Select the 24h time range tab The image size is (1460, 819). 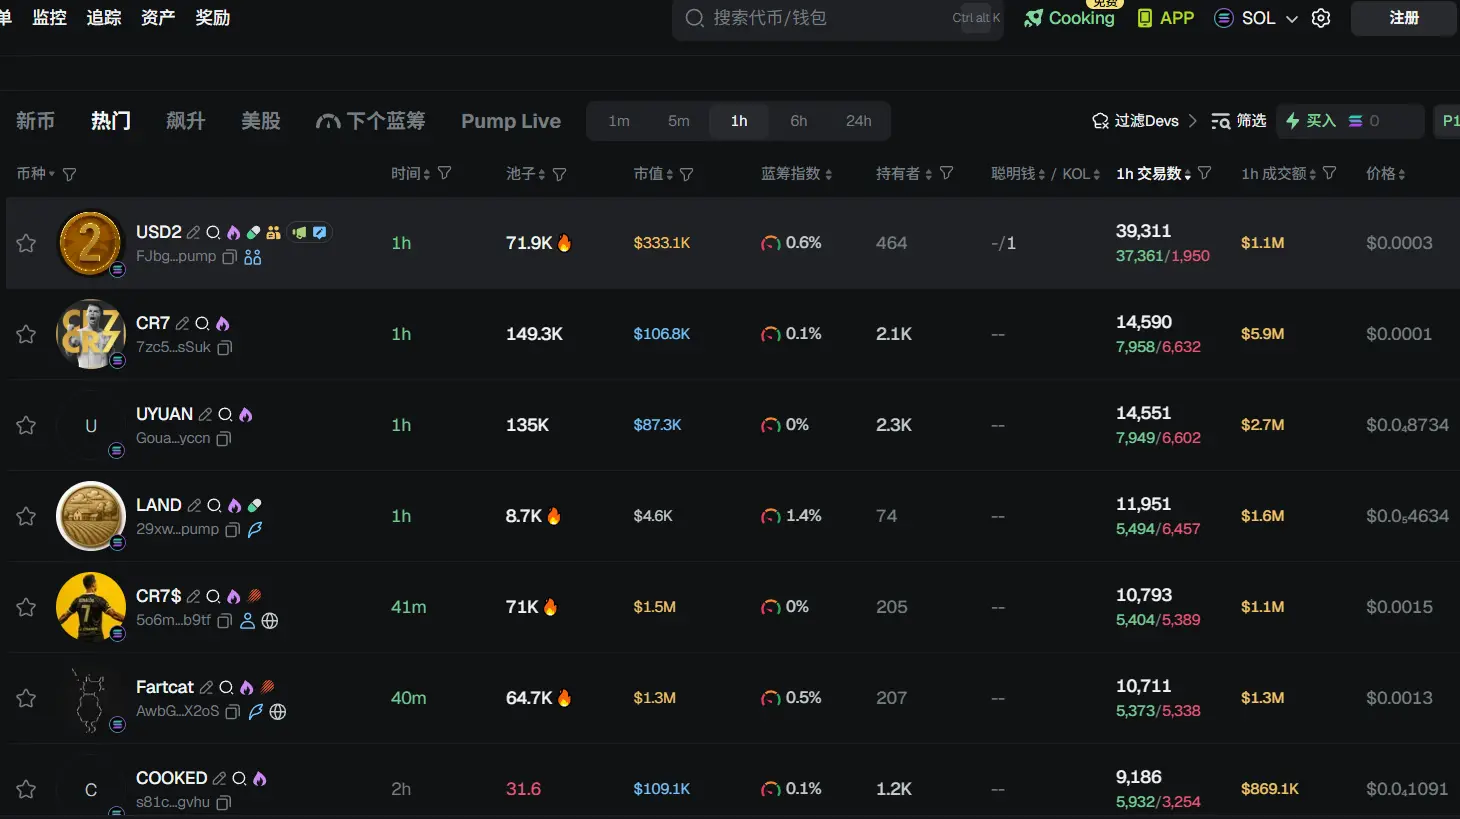tap(858, 121)
